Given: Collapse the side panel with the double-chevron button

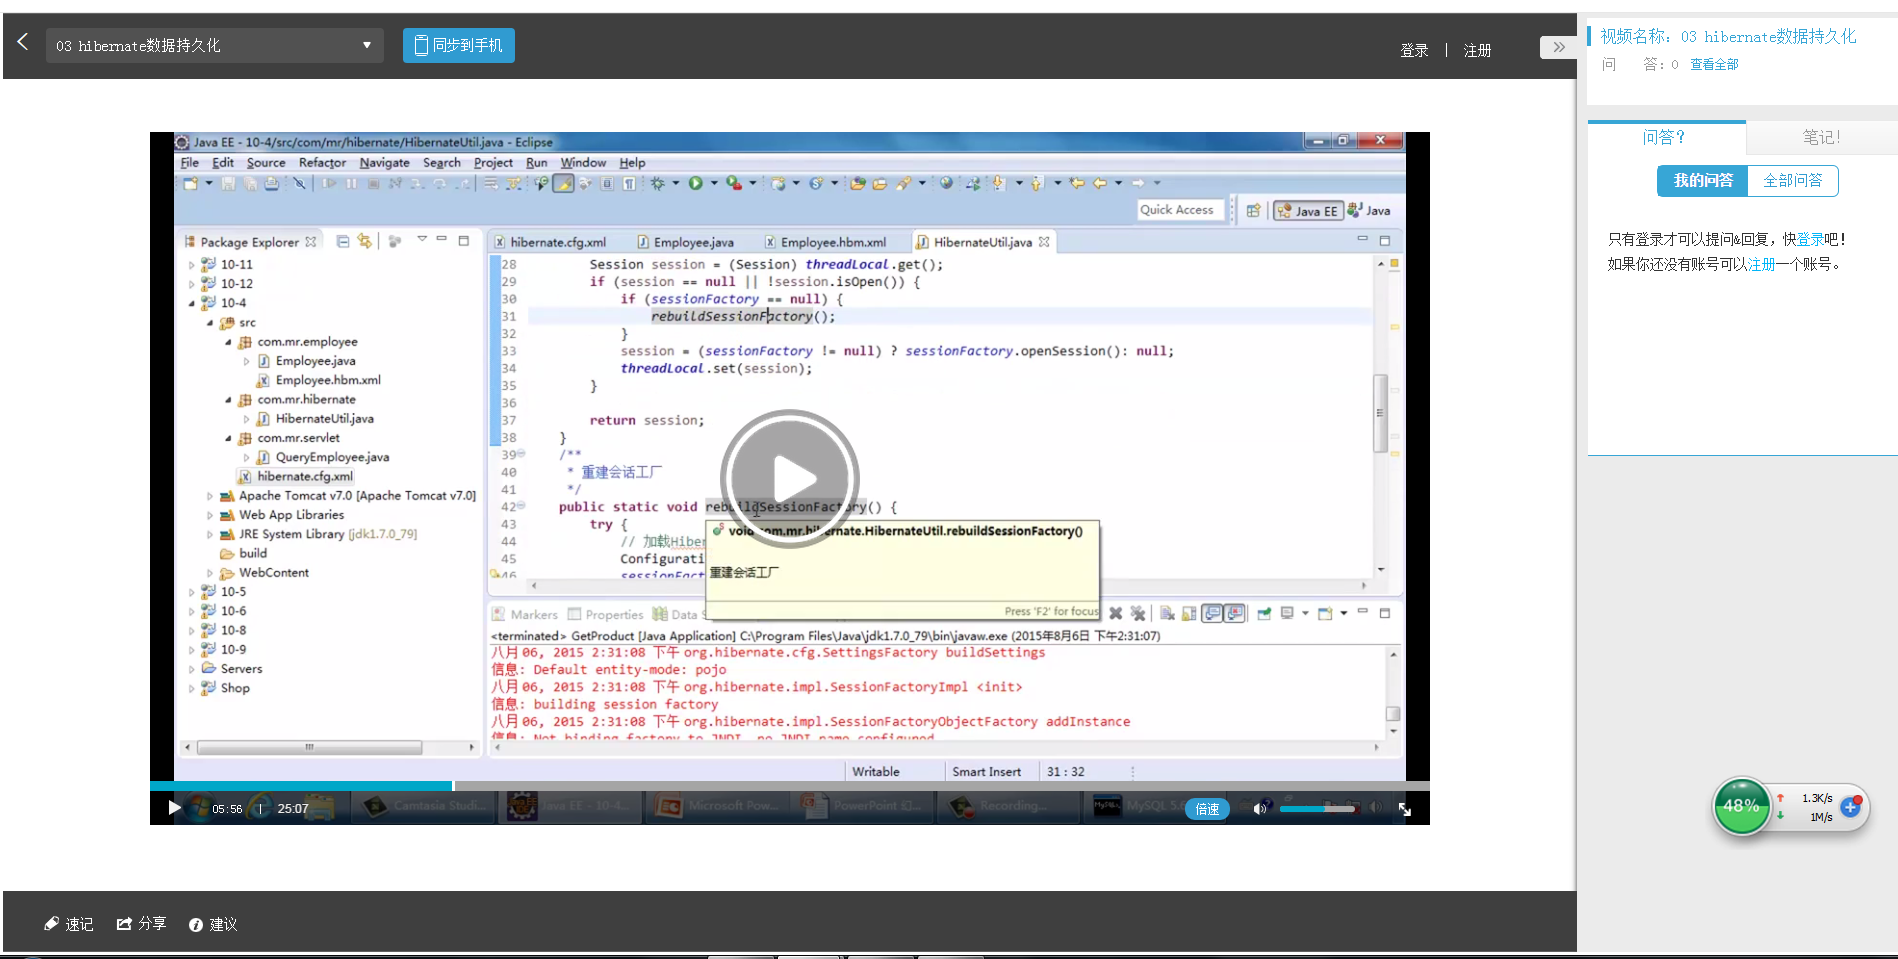Looking at the screenshot, I should pyautogui.click(x=1558, y=47).
